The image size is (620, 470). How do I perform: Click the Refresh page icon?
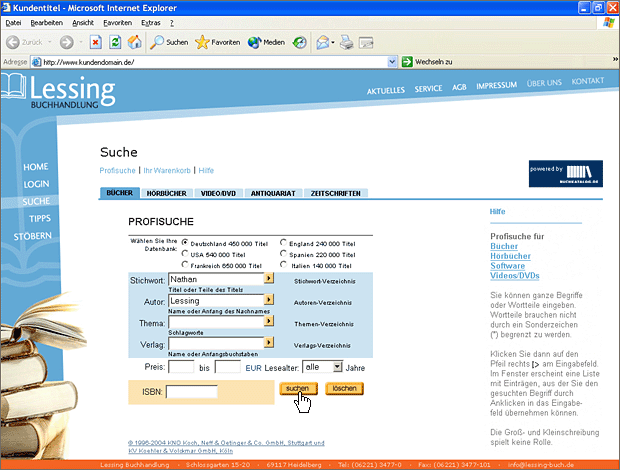point(115,42)
